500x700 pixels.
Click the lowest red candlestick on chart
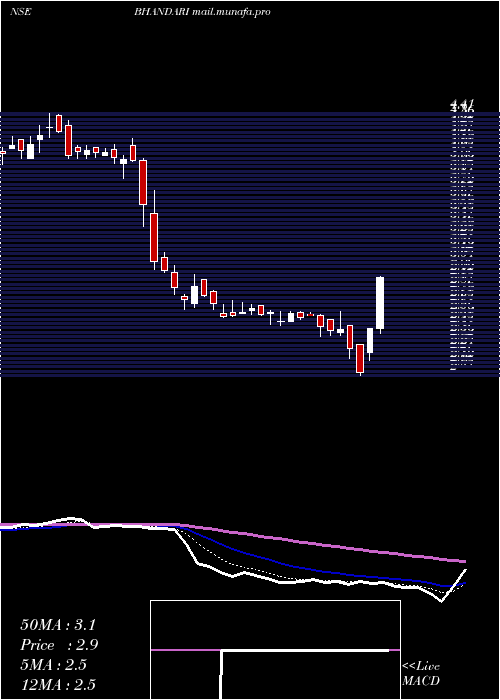tap(360, 358)
